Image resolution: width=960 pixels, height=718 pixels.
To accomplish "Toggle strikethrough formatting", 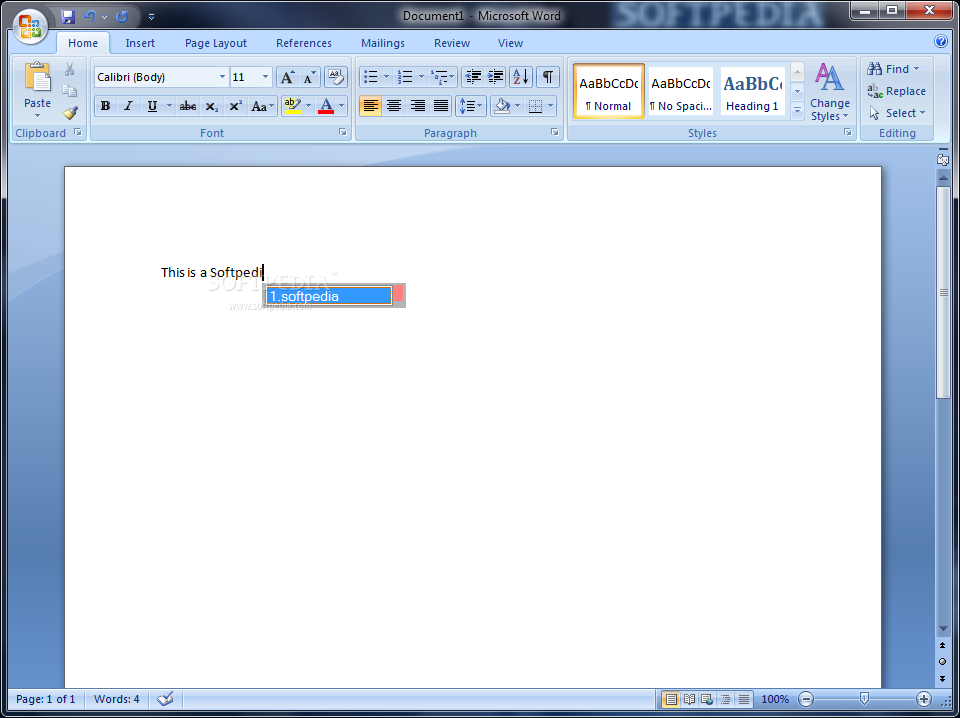I will click(188, 107).
